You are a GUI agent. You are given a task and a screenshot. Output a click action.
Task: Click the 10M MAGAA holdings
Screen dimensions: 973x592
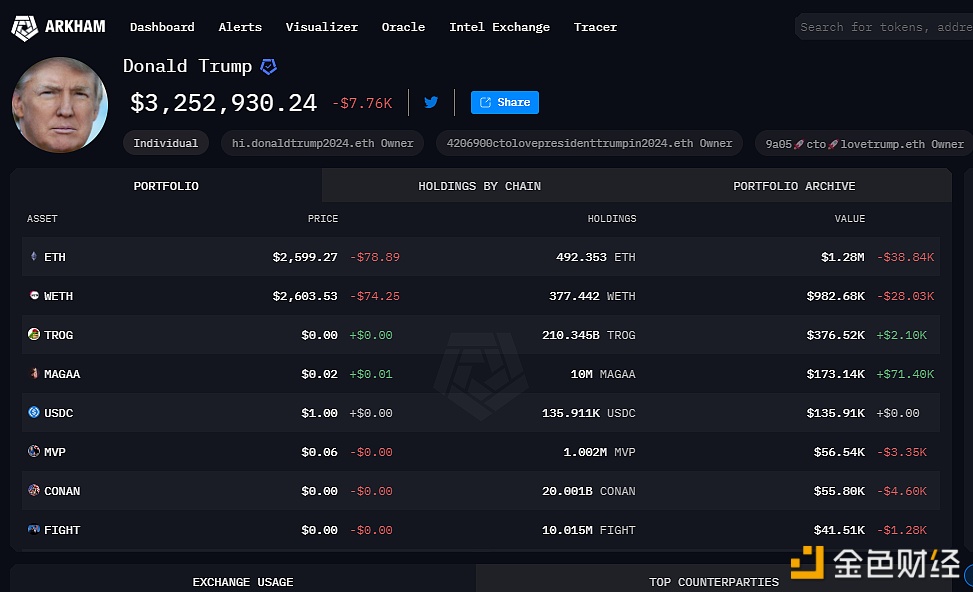pos(603,374)
